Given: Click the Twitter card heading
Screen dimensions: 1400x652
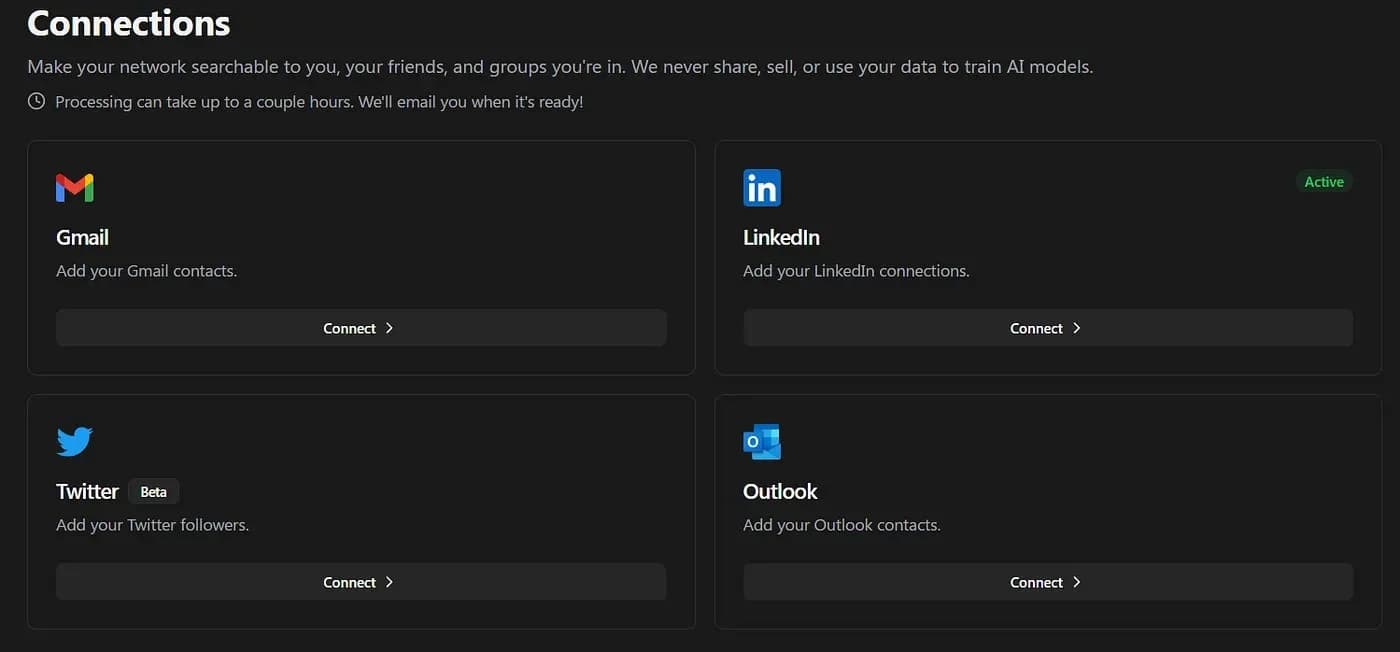Looking at the screenshot, I should (87, 491).
